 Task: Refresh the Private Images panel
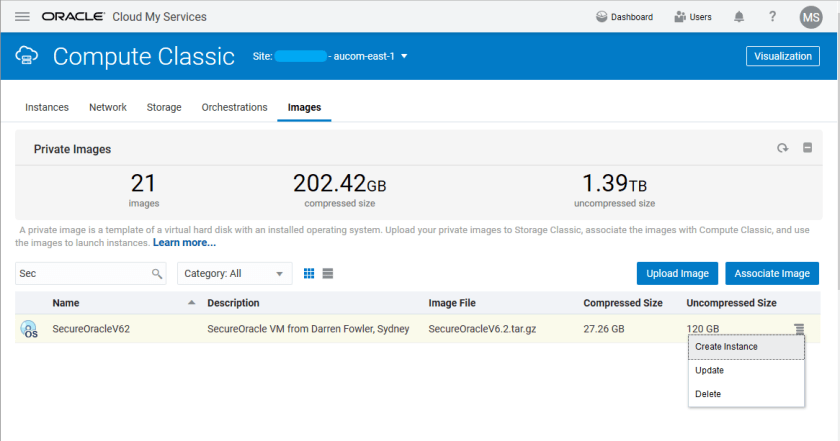click(x=783, y=149)
